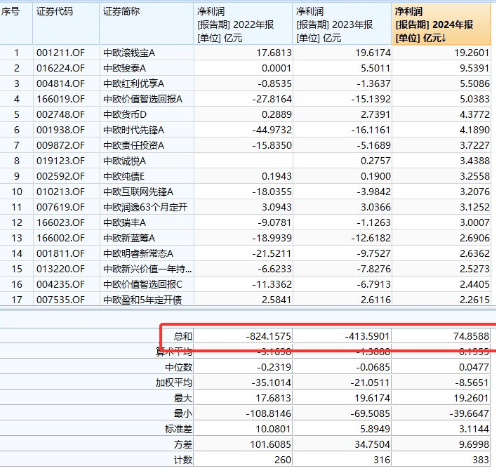Click the 总和 statistics row label

click(183, 336)
